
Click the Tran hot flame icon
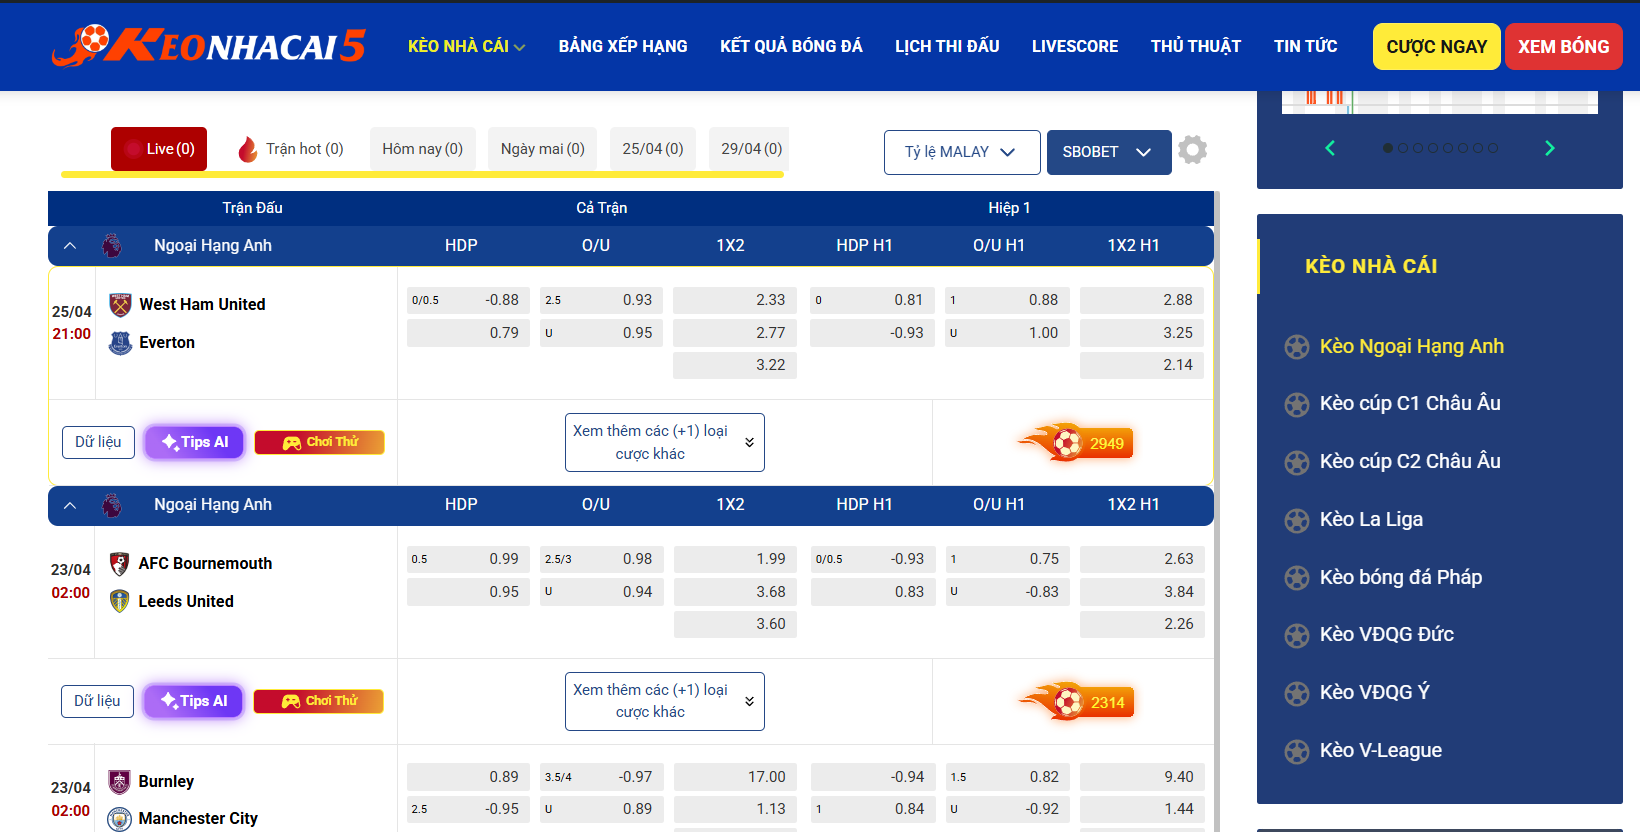click(248, 149)
